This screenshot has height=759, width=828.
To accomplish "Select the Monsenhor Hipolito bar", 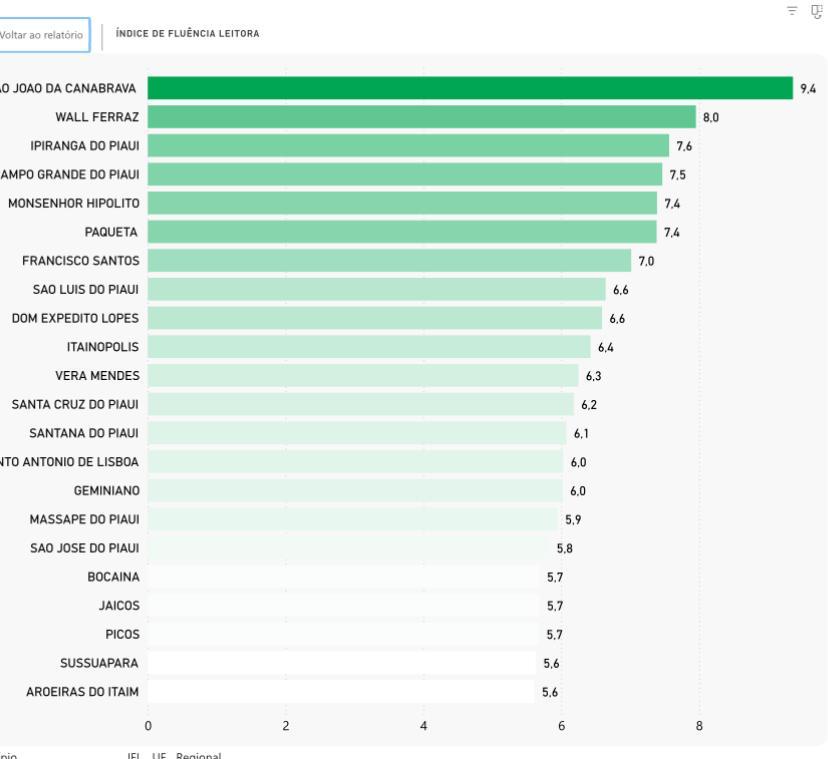I will (x=402, y=203).
